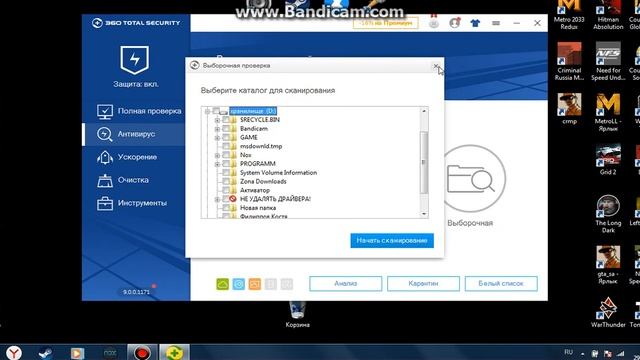Check System Volume Information checkbox
This screenshot has height=360, width=640.
click(x=226, y=173)
